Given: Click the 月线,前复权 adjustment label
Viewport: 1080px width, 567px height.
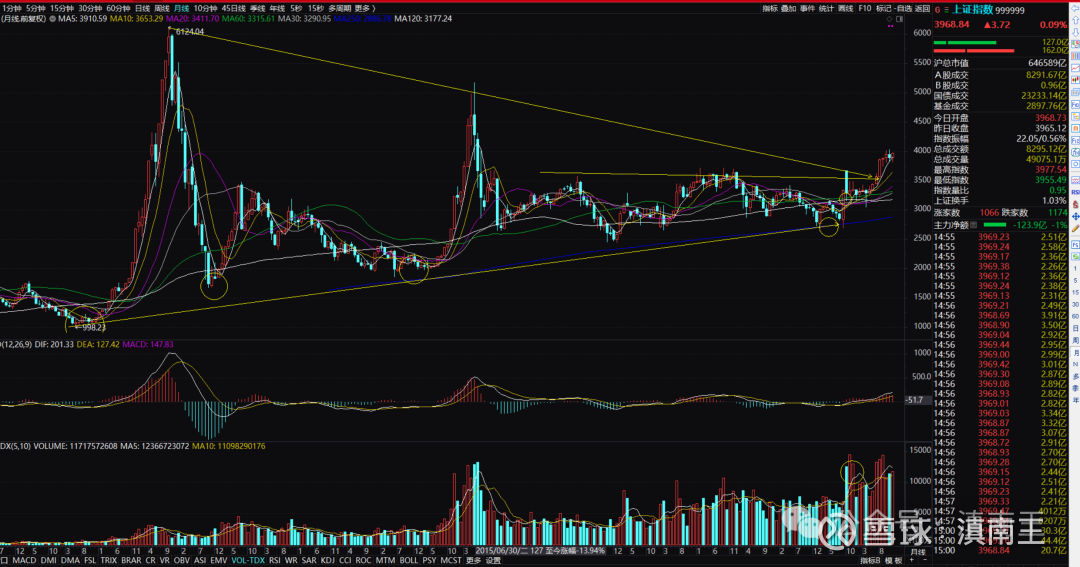Looking at the screenshot, I should point(23,19).
